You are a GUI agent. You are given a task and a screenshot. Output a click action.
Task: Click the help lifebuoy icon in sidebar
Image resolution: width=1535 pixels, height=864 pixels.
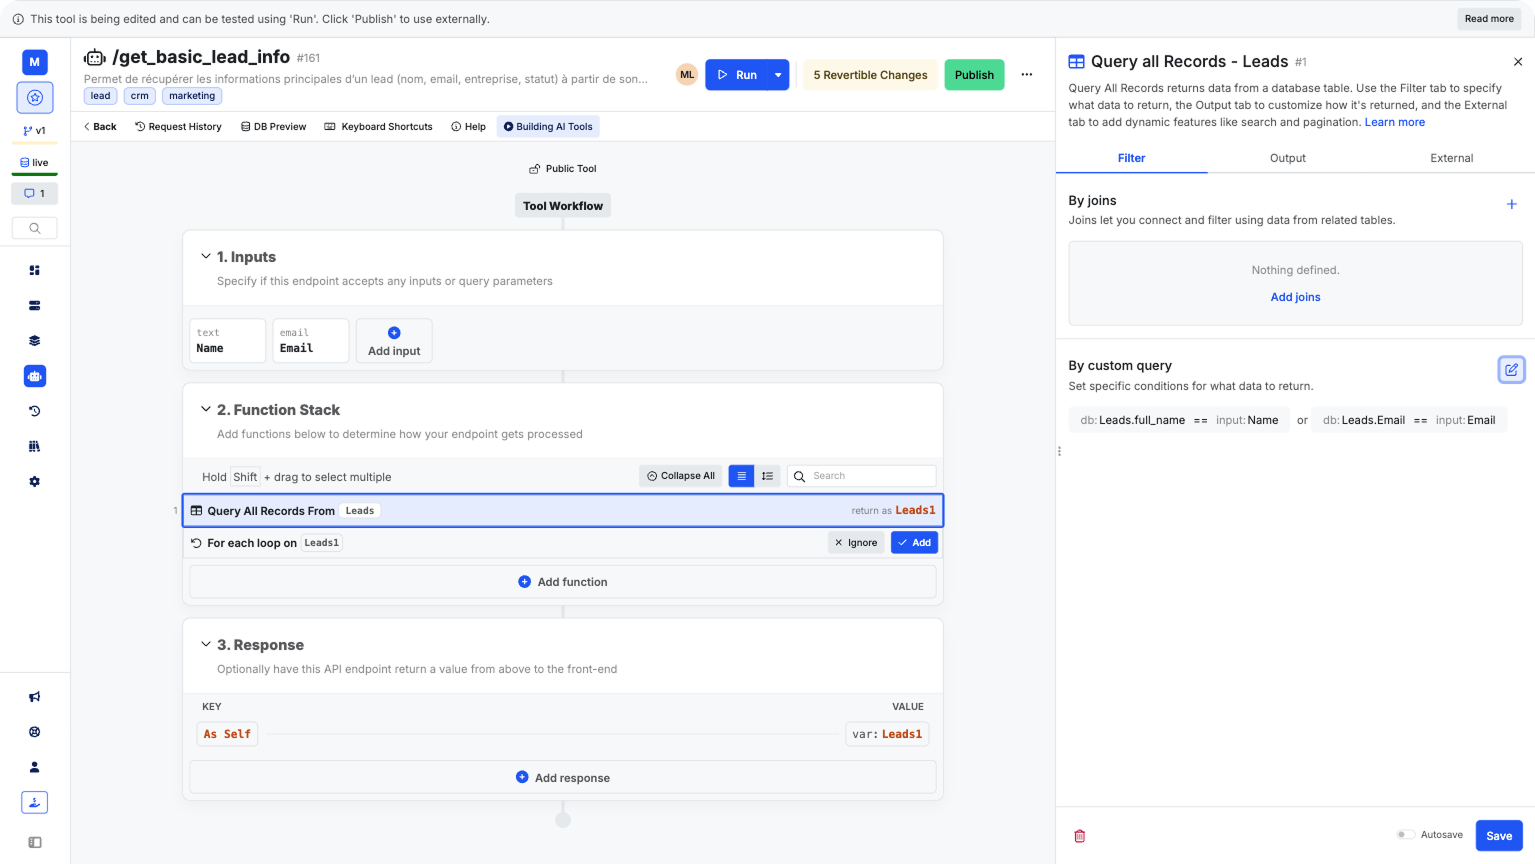(x=35, y=732)
